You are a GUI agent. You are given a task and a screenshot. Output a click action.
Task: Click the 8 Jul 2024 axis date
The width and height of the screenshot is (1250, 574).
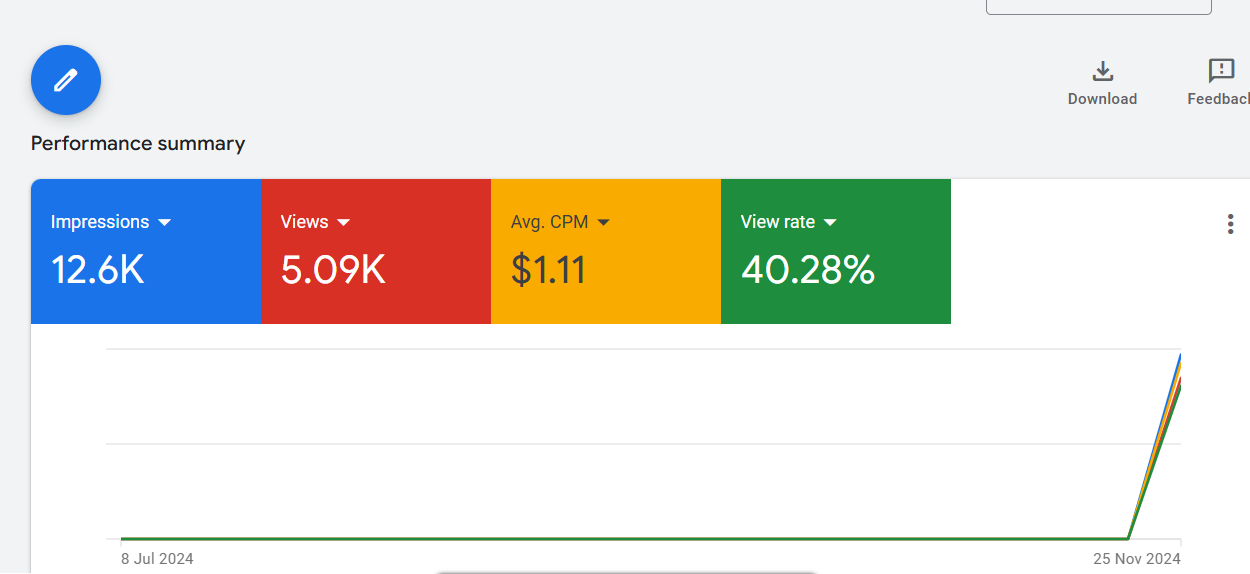coord(157,558)
